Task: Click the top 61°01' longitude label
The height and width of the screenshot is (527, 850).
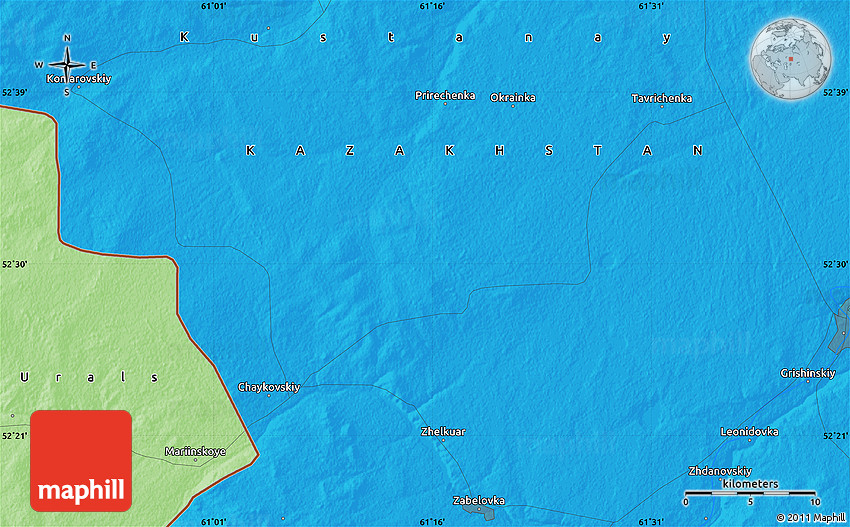Action: click(x=214, y=6)
